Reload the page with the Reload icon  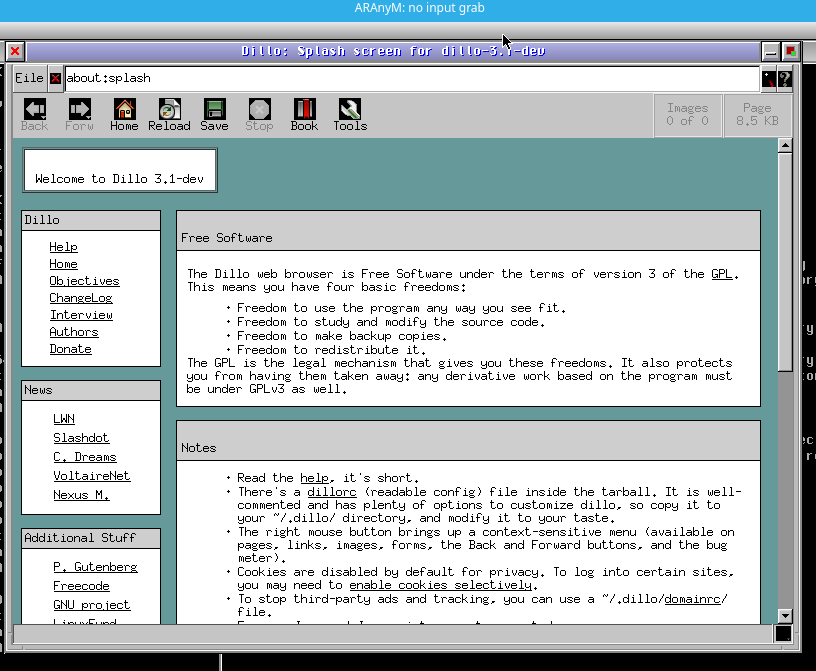point(169,115)
